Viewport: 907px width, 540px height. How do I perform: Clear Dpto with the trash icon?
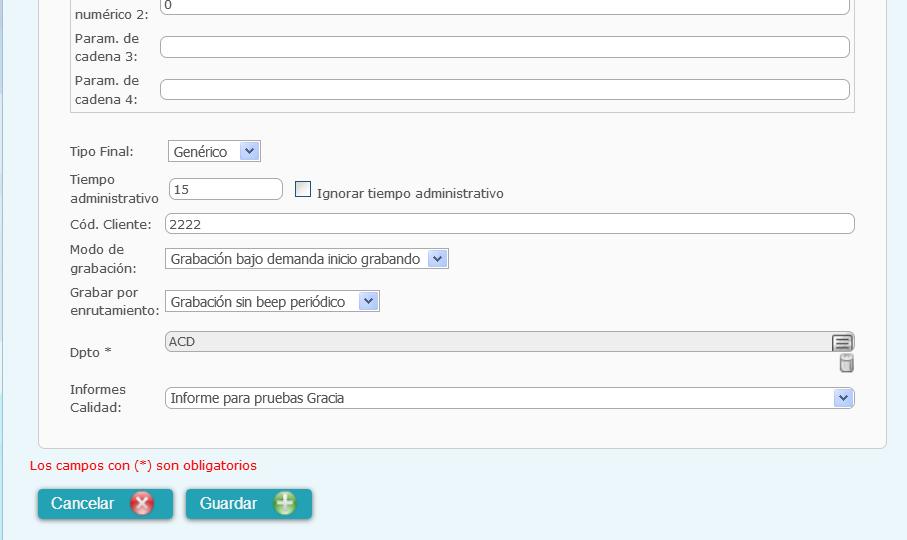(846, 363)
